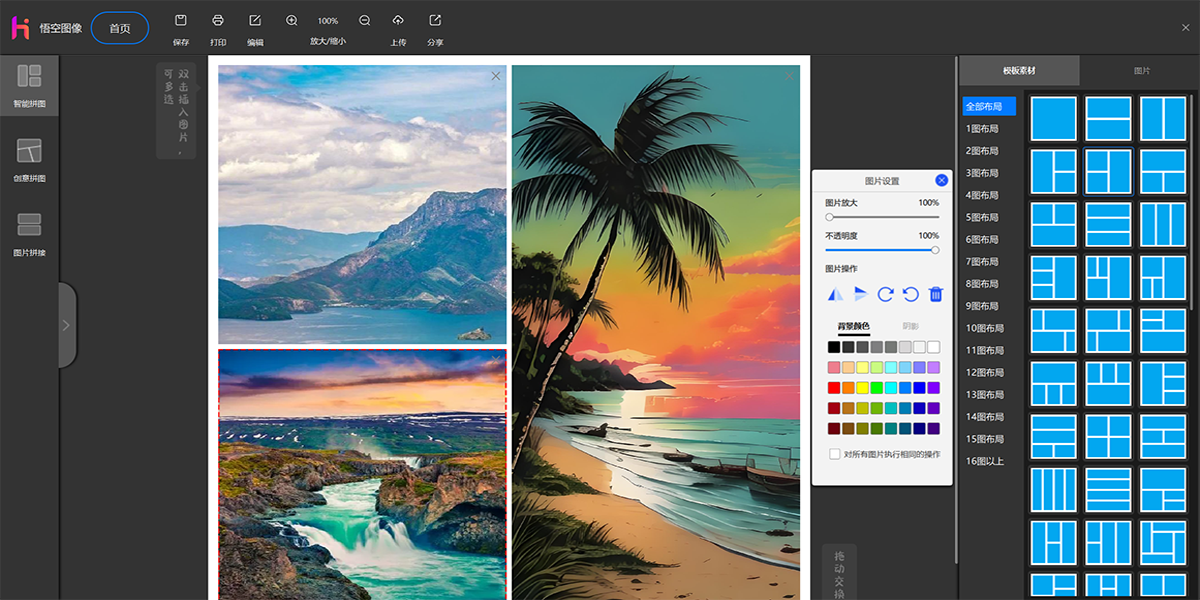Go to 首页 home page
The width and height of the screenshot is (1200, 600).
(120, 28)
